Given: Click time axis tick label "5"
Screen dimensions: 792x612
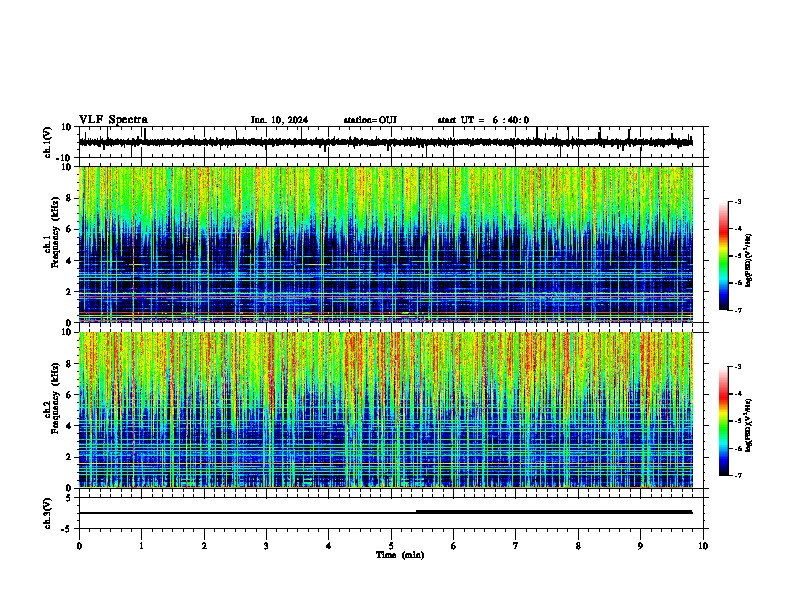Looking at the screenshot, I should pos(391,546).
